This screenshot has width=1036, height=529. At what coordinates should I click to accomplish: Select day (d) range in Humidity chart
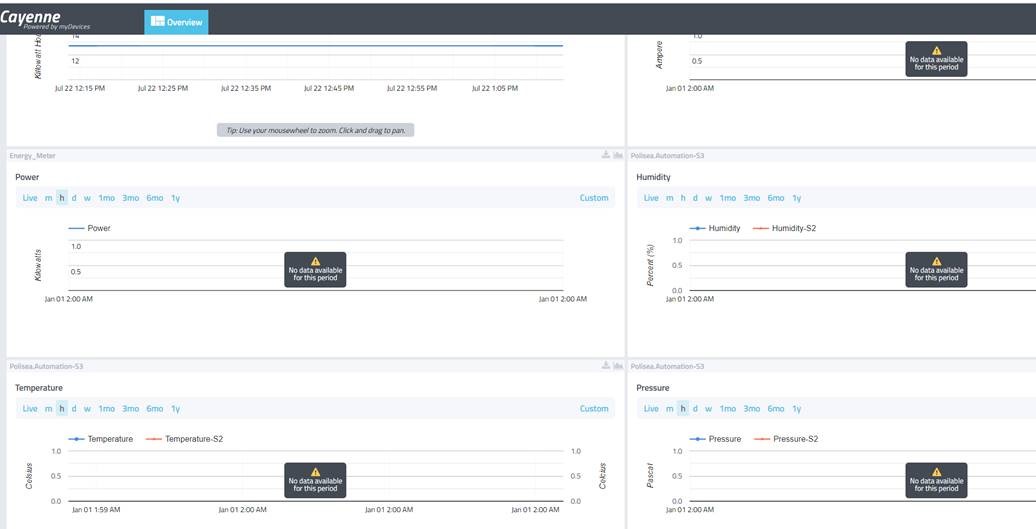coord(695,197)
